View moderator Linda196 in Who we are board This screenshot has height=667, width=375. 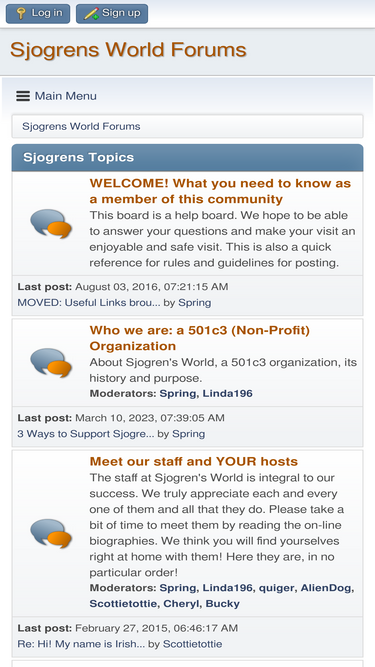(227, 393)
